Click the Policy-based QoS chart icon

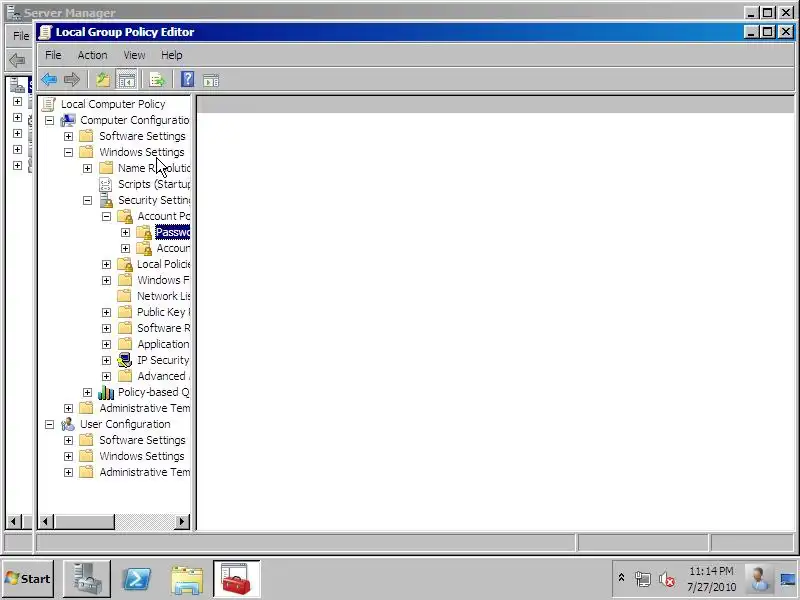(106, 392)
